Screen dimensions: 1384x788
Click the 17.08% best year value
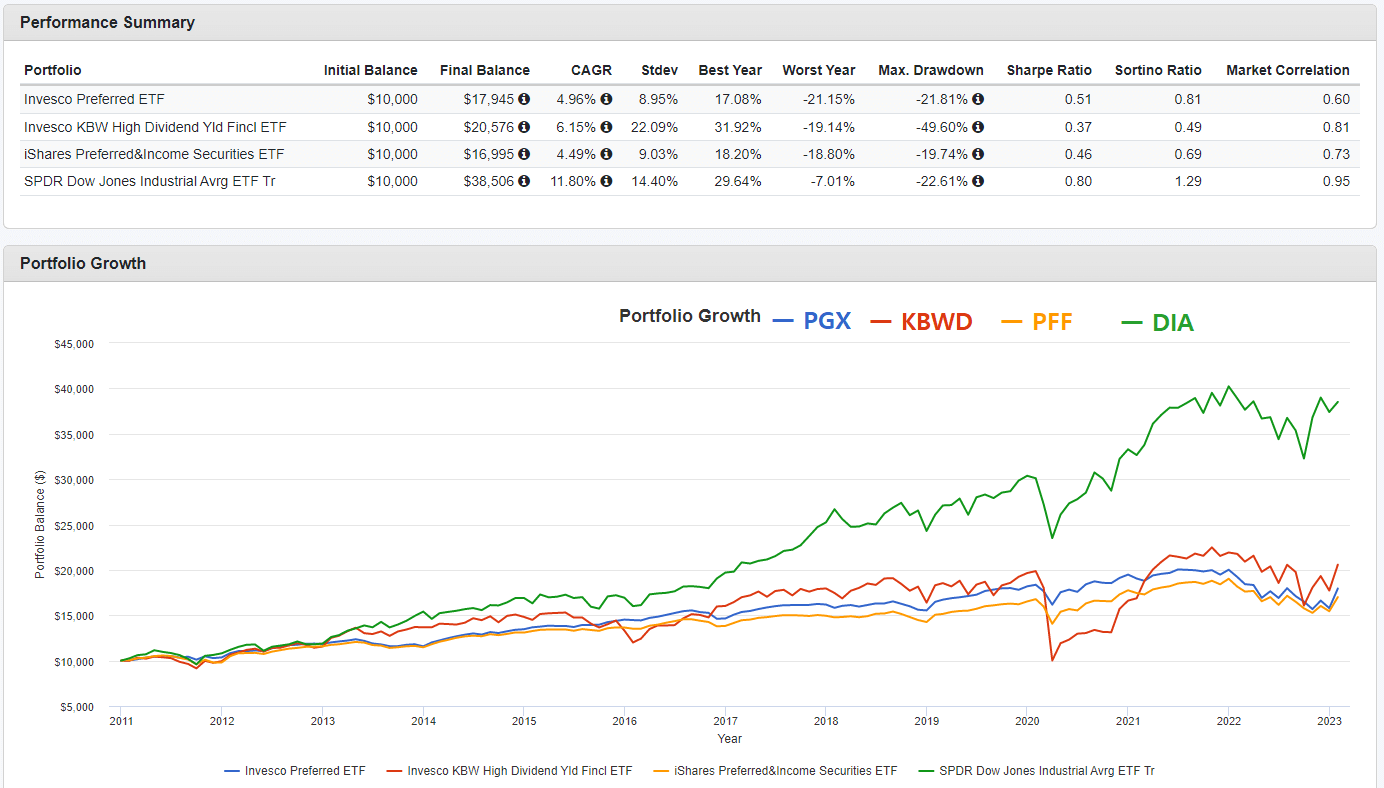click(739, 100)
